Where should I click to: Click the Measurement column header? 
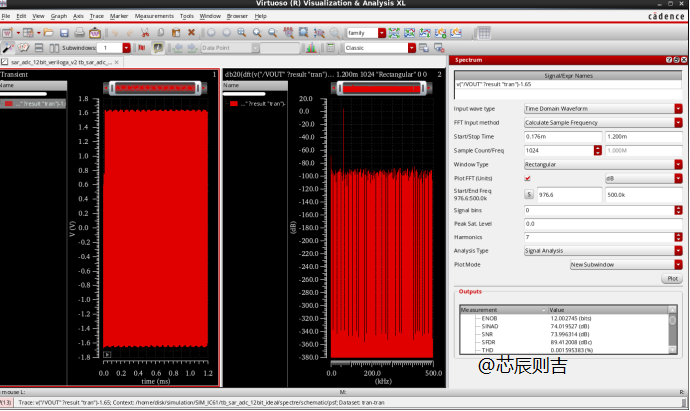click(x=503, y=310)
